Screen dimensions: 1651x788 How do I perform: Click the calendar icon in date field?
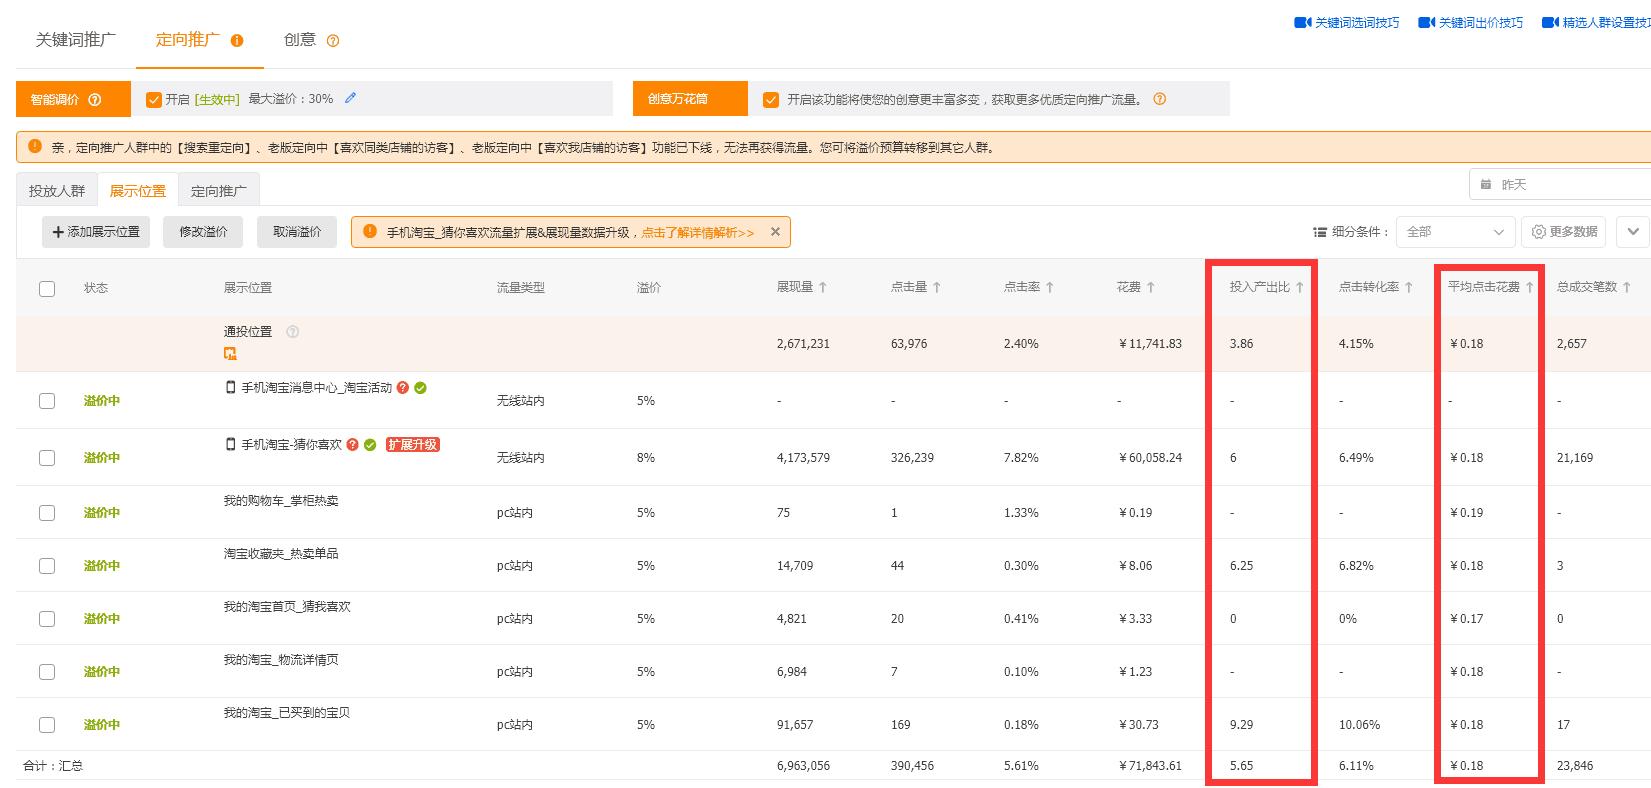[1485, 185]
